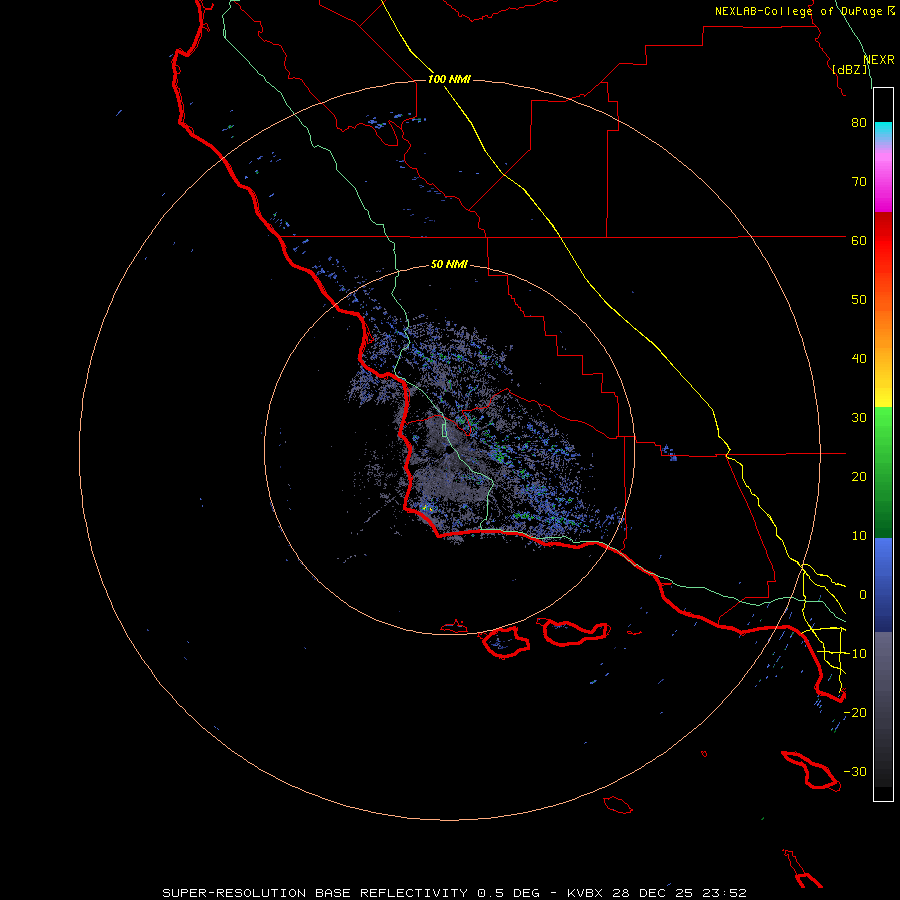Image resolution: width=900 pixels, height=900 pixels.
Task: Click the 30 value on dBZ scale
Action: [859, 418]
